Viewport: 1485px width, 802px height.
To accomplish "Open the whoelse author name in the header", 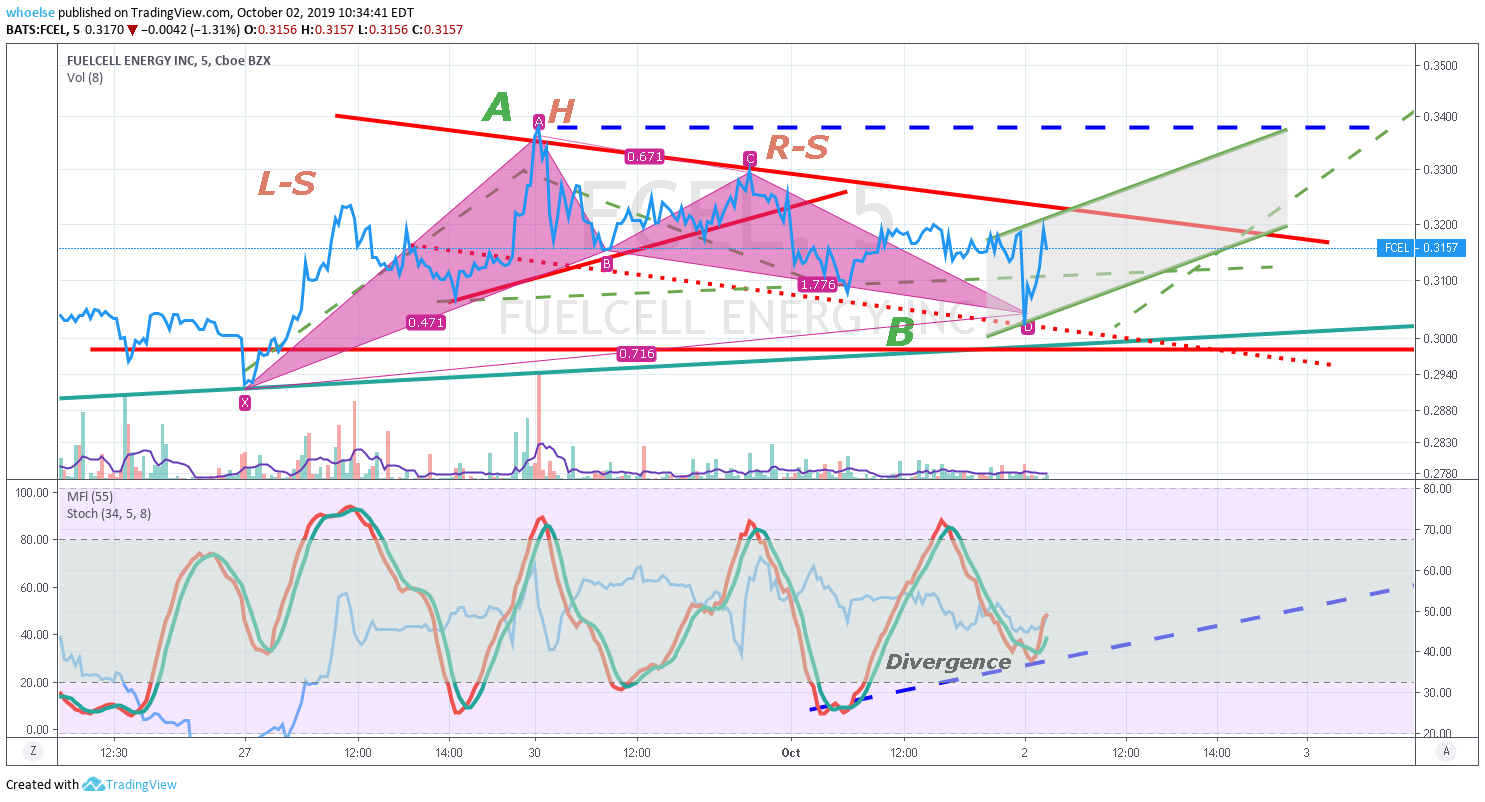I will pyautogui.click(x=30, y=11).
